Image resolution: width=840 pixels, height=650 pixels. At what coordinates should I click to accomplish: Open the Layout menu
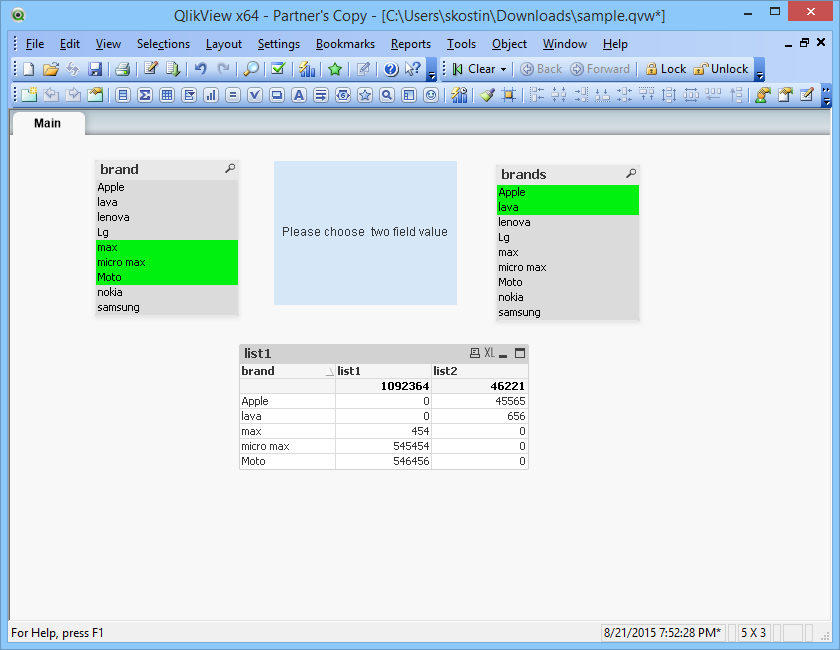pyautogui.click(x=223, y=44)
